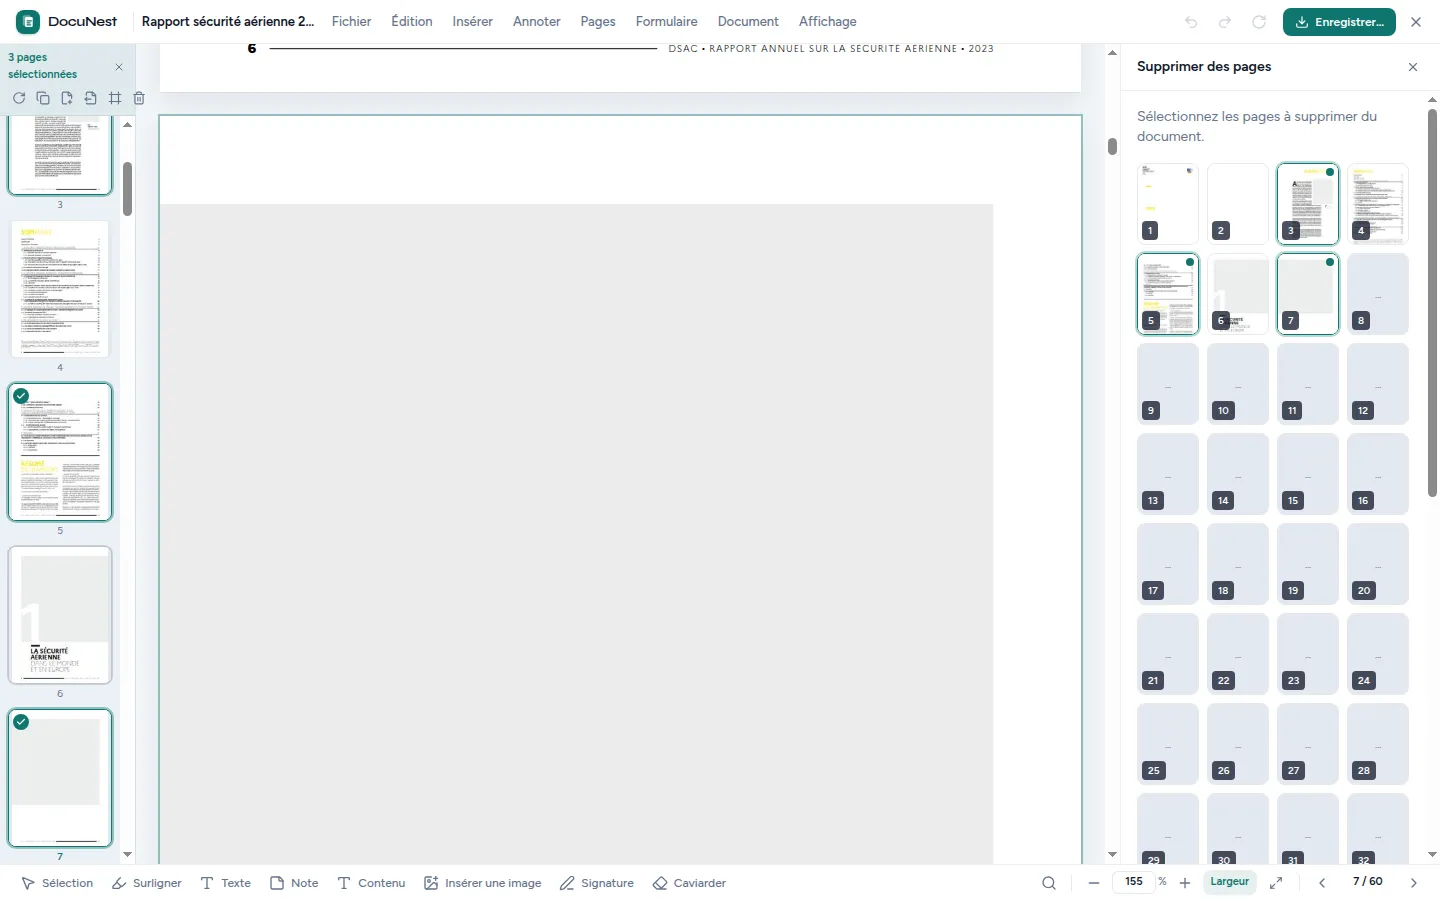Image resolution: width=1440 pixels, height=900 pixels.
Task: Deselect page 7 in delete panel
Action: click(1308, 294)
